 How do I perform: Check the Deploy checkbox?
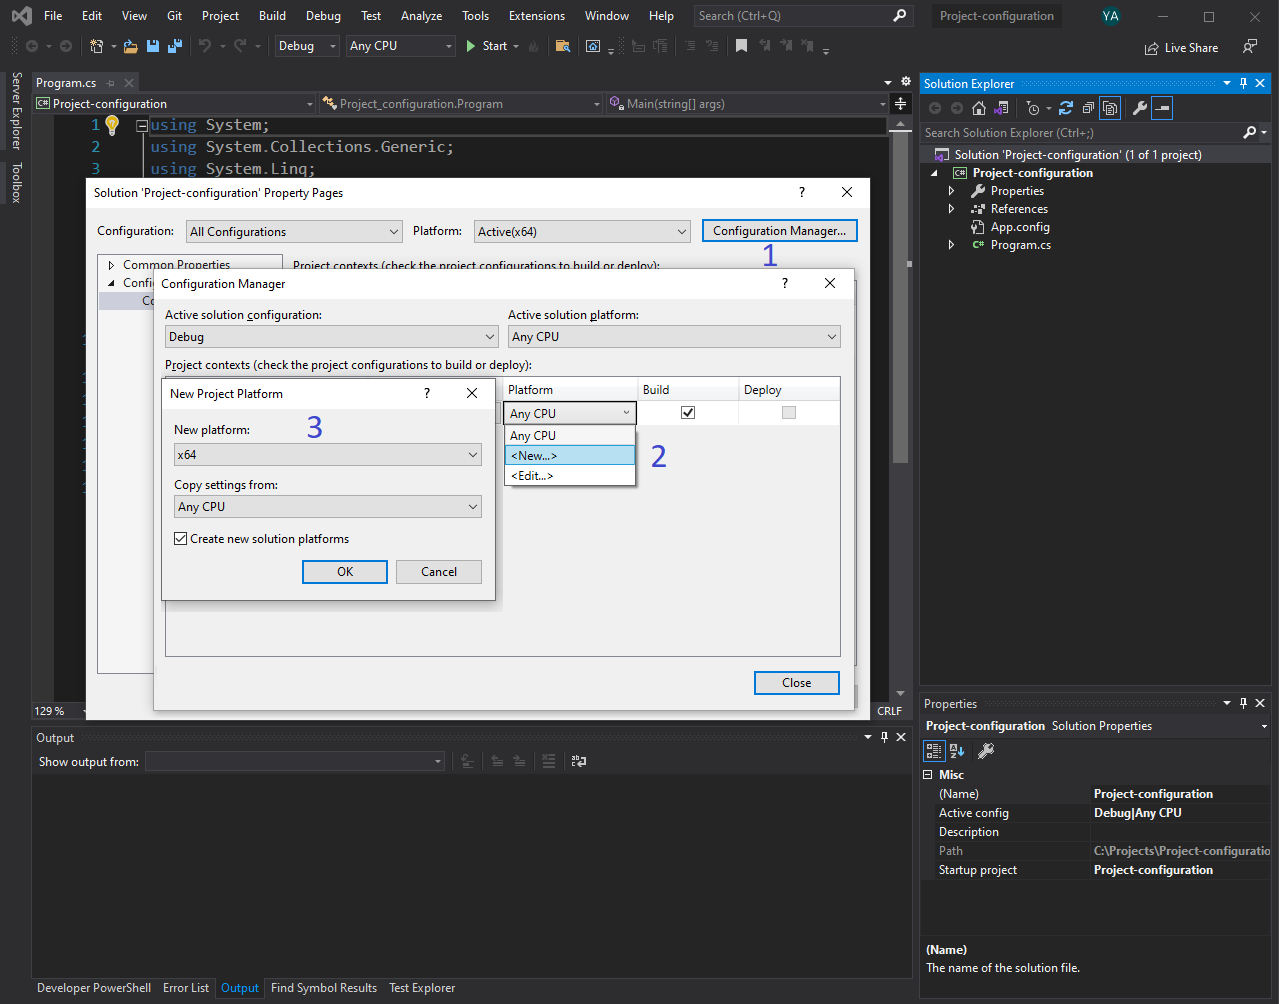[x=789, y=412]
